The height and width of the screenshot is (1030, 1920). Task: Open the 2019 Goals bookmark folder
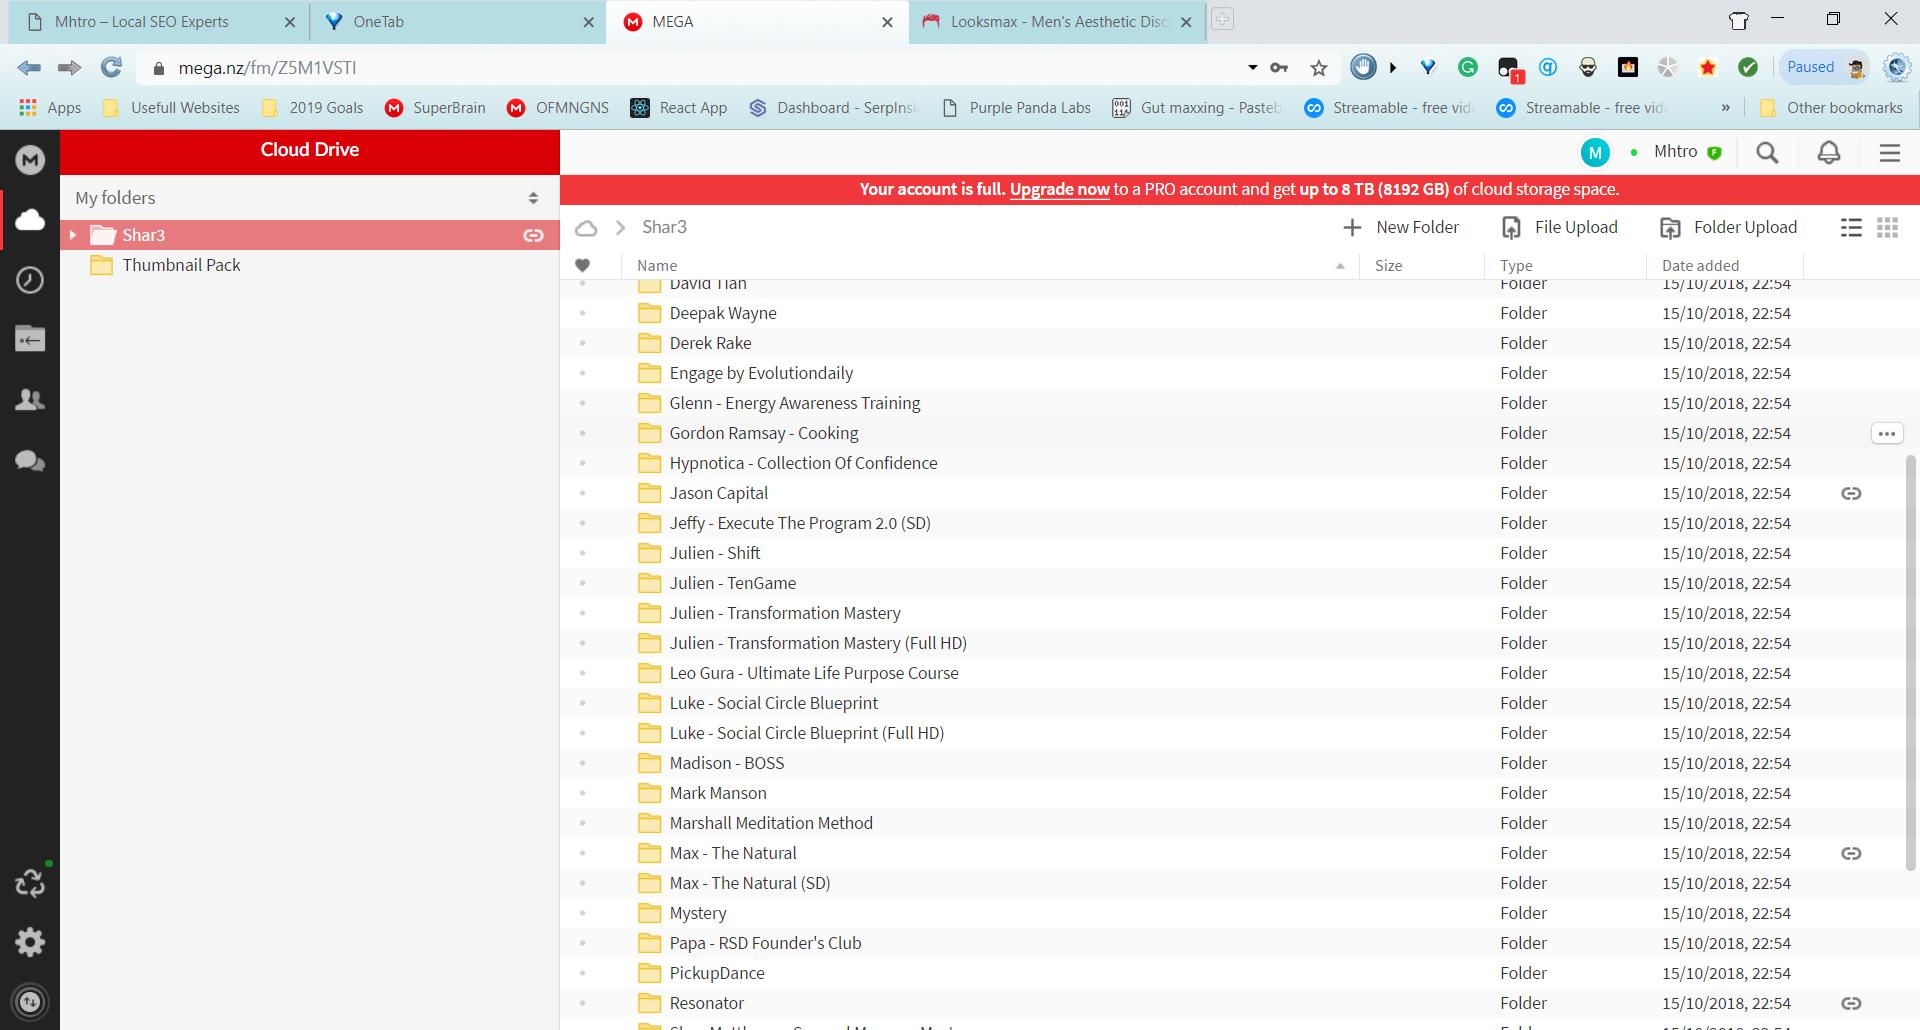coord(312,108)
